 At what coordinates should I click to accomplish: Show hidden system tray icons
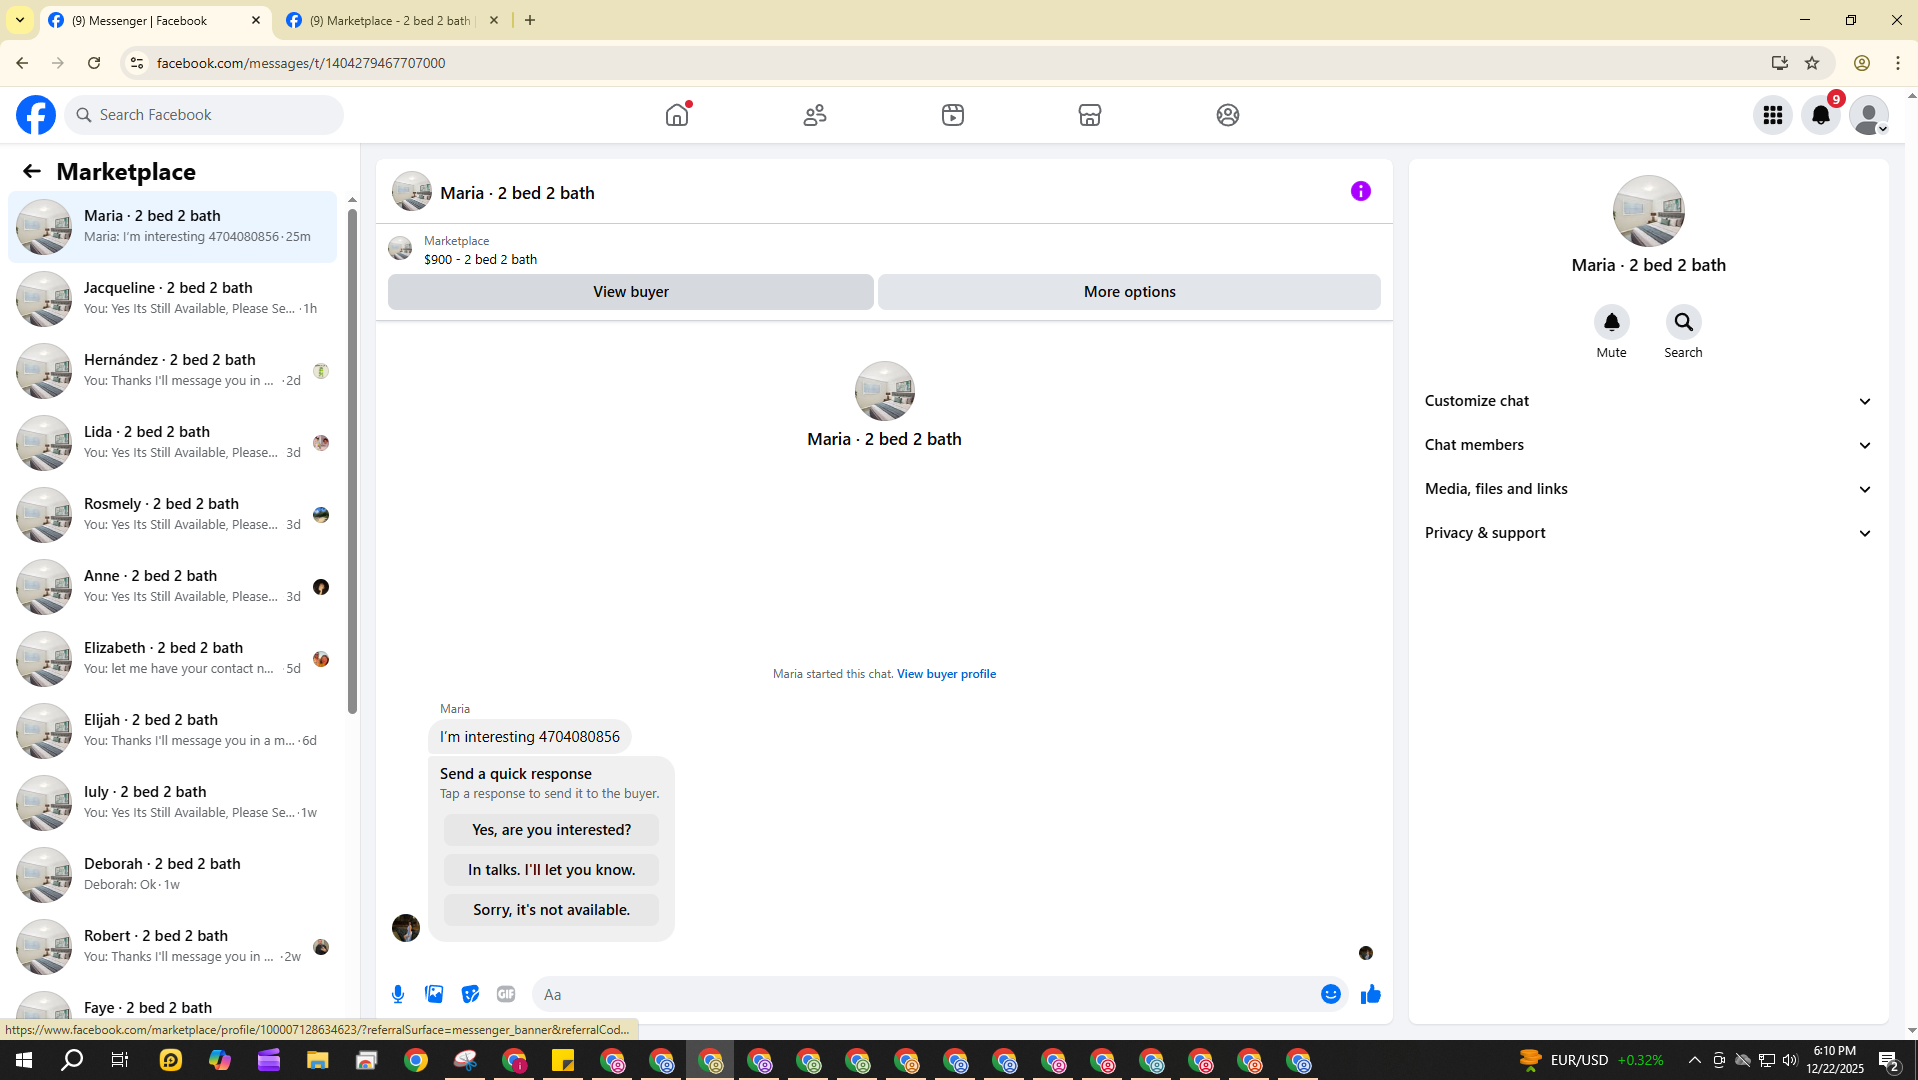pyautogui.click(x=1695, y=1061)
